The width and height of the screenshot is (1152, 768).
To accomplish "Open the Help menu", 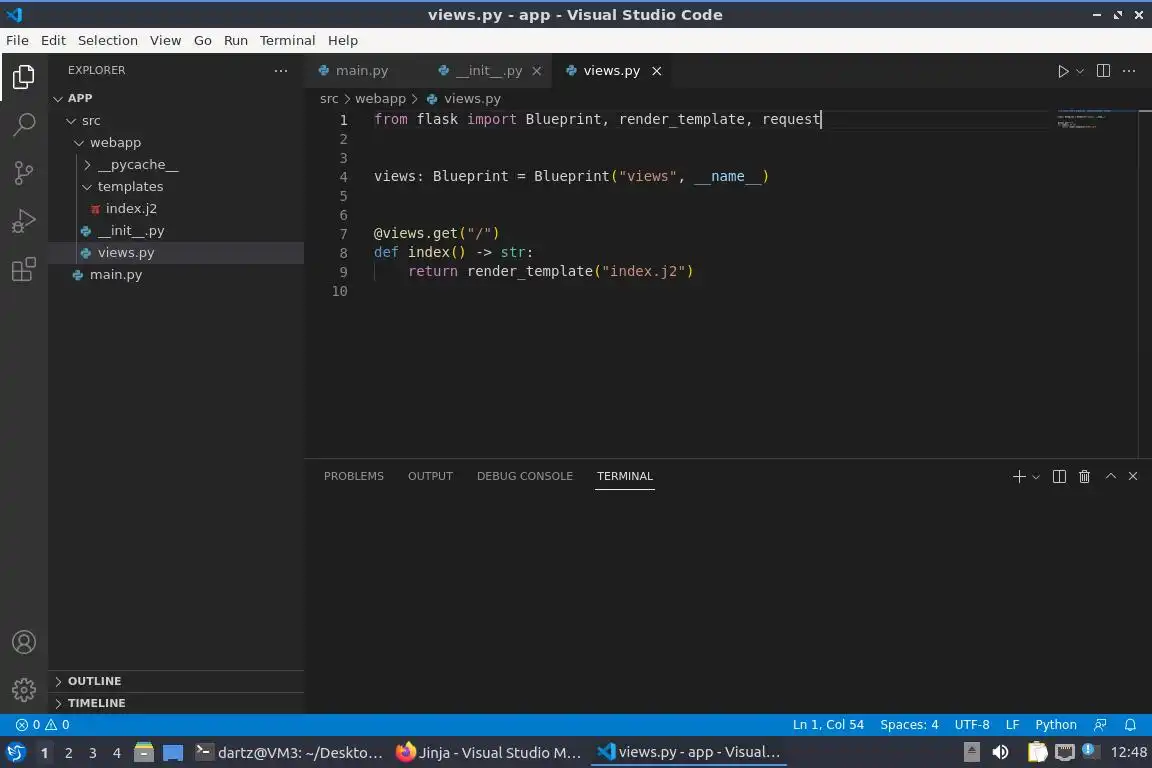I will click(x=342, y=40).
